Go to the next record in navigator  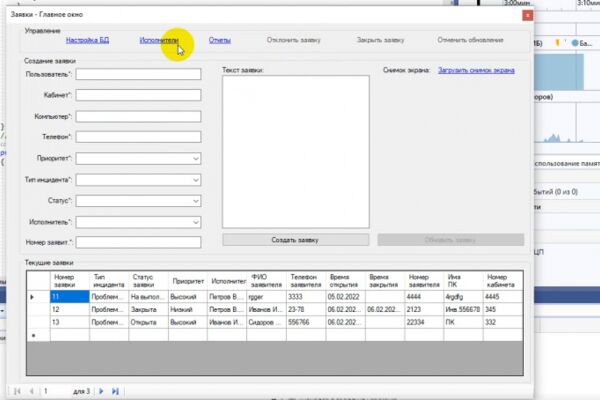click(101, 391)
